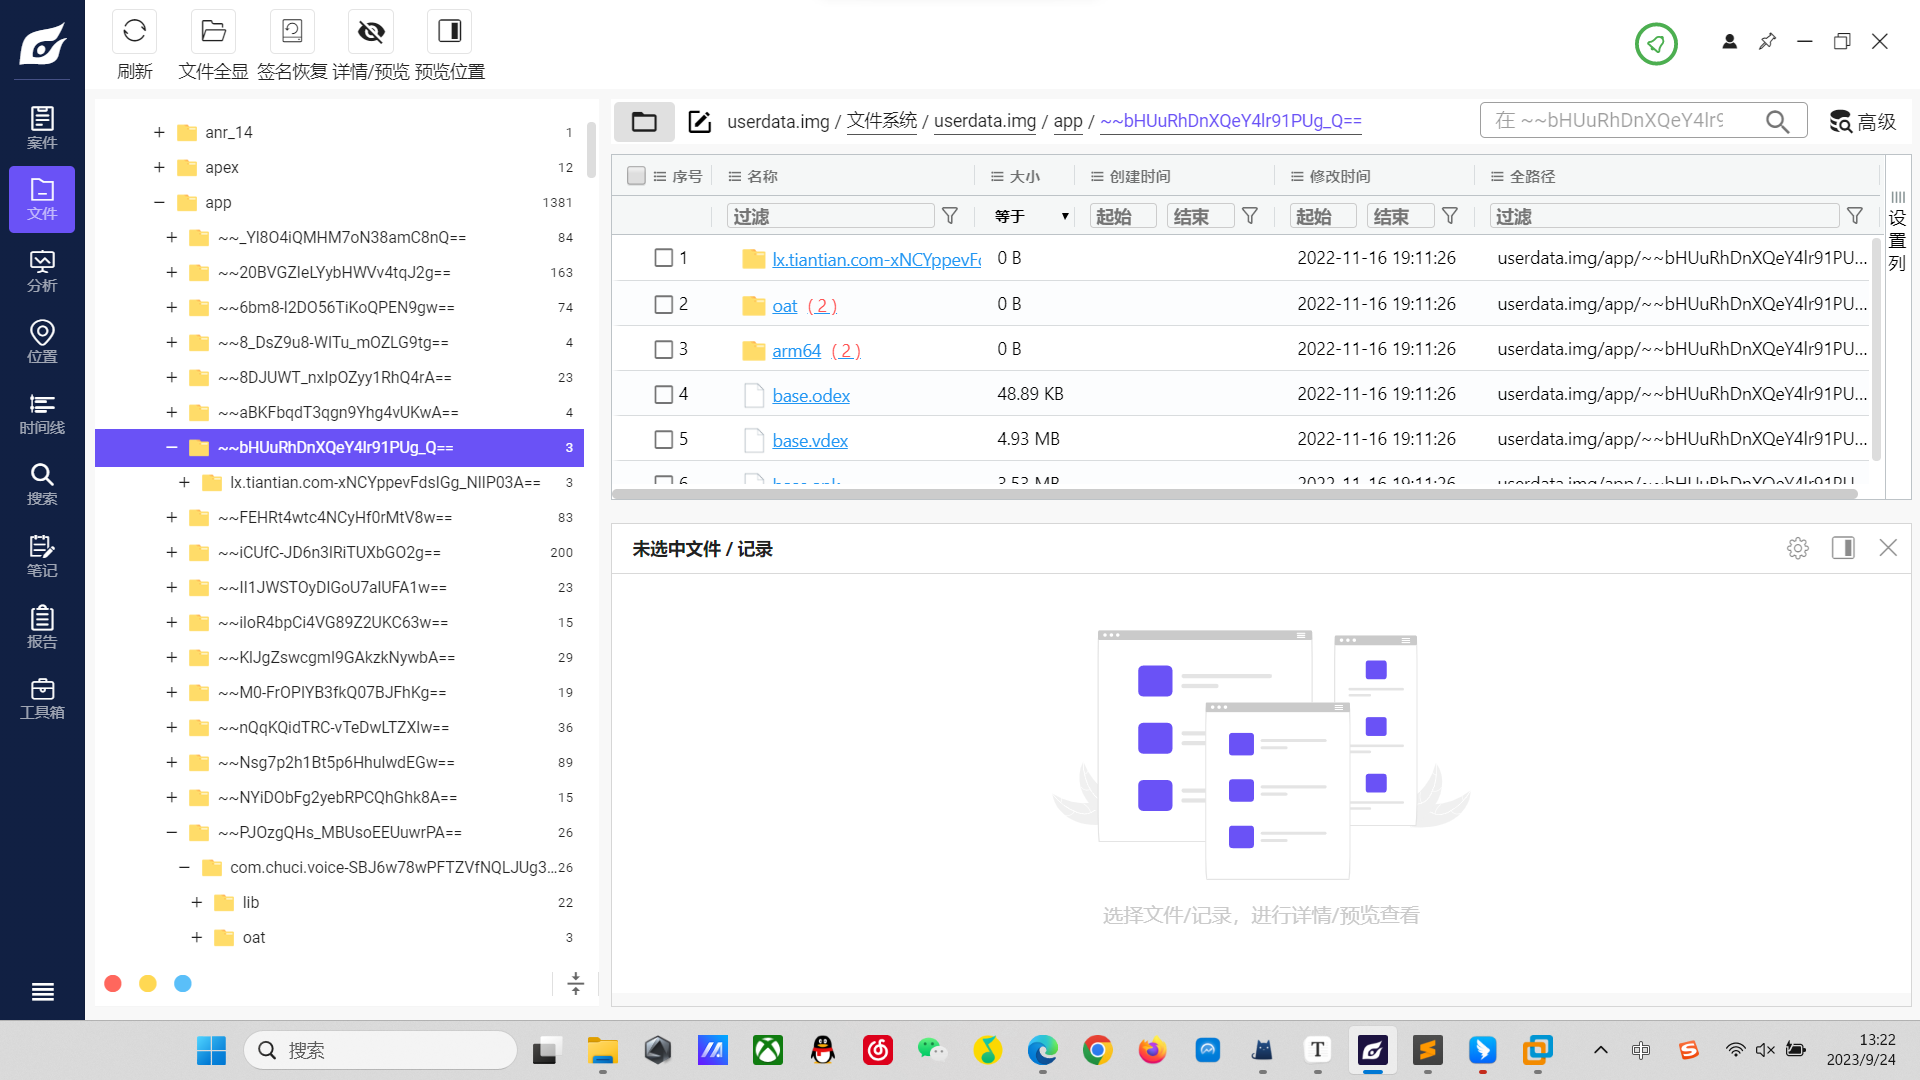Click the 签名恢复 signature recovery icon

292,32
